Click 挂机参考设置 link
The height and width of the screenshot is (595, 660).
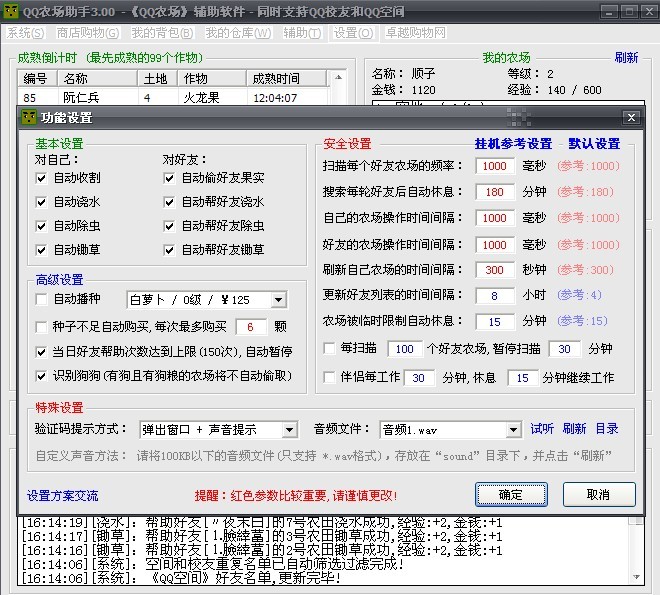coord(513,144)
